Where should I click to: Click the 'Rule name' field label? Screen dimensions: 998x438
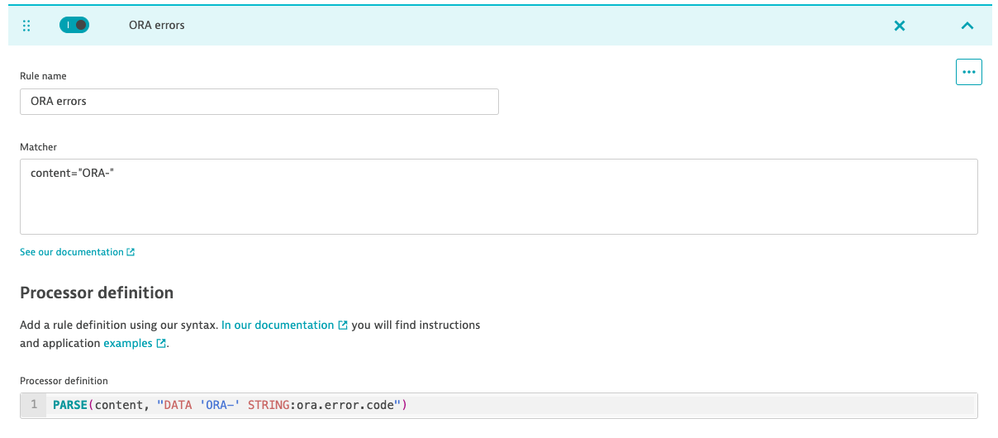pos(43,76)
